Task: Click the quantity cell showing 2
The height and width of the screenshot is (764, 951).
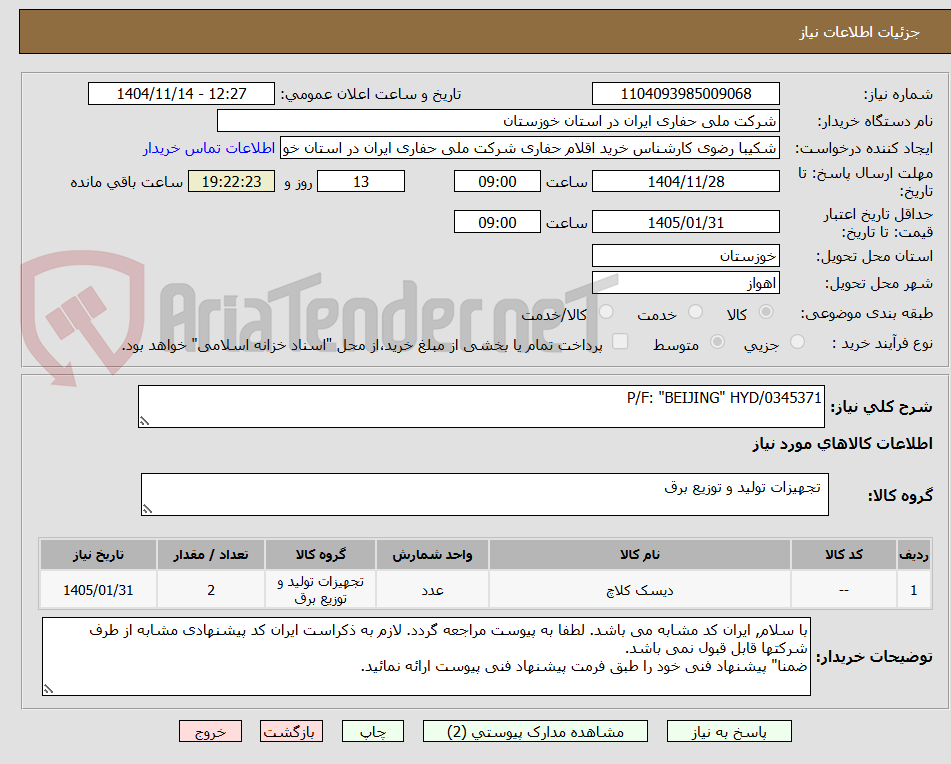Action: (x=211, y=590)
